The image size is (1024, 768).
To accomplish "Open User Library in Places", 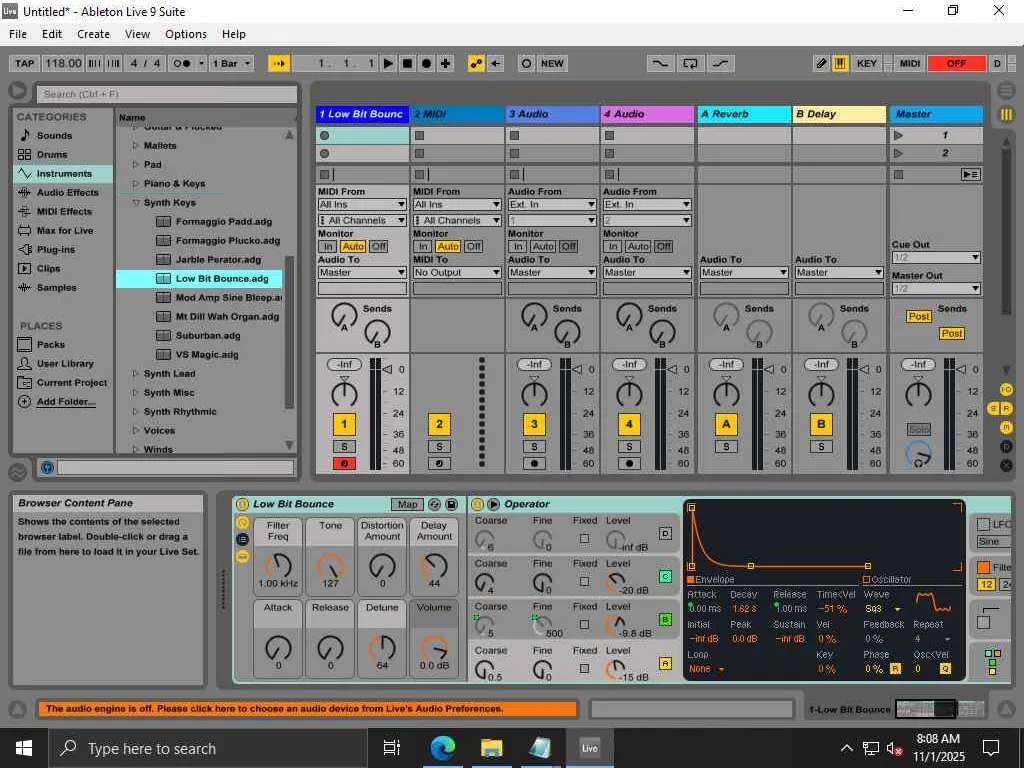I will 65,363.
